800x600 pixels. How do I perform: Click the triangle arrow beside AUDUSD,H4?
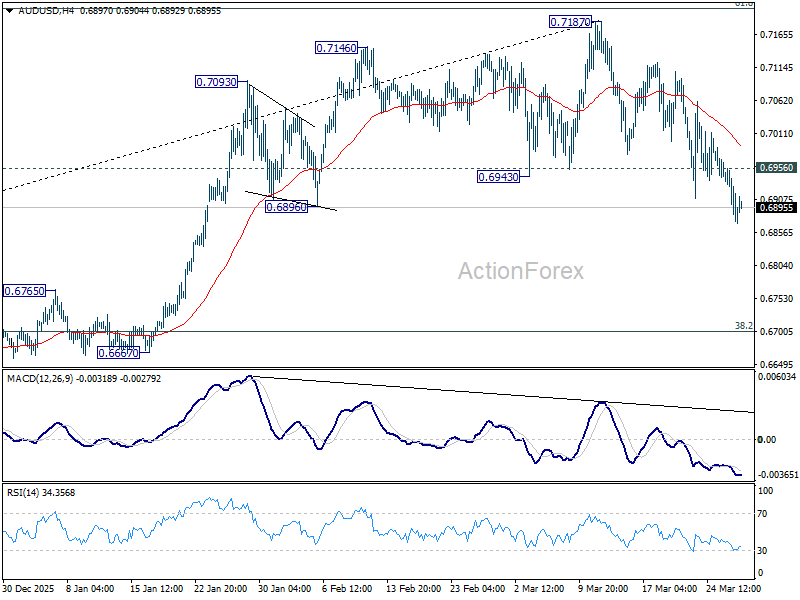click(x=11, y=10)
